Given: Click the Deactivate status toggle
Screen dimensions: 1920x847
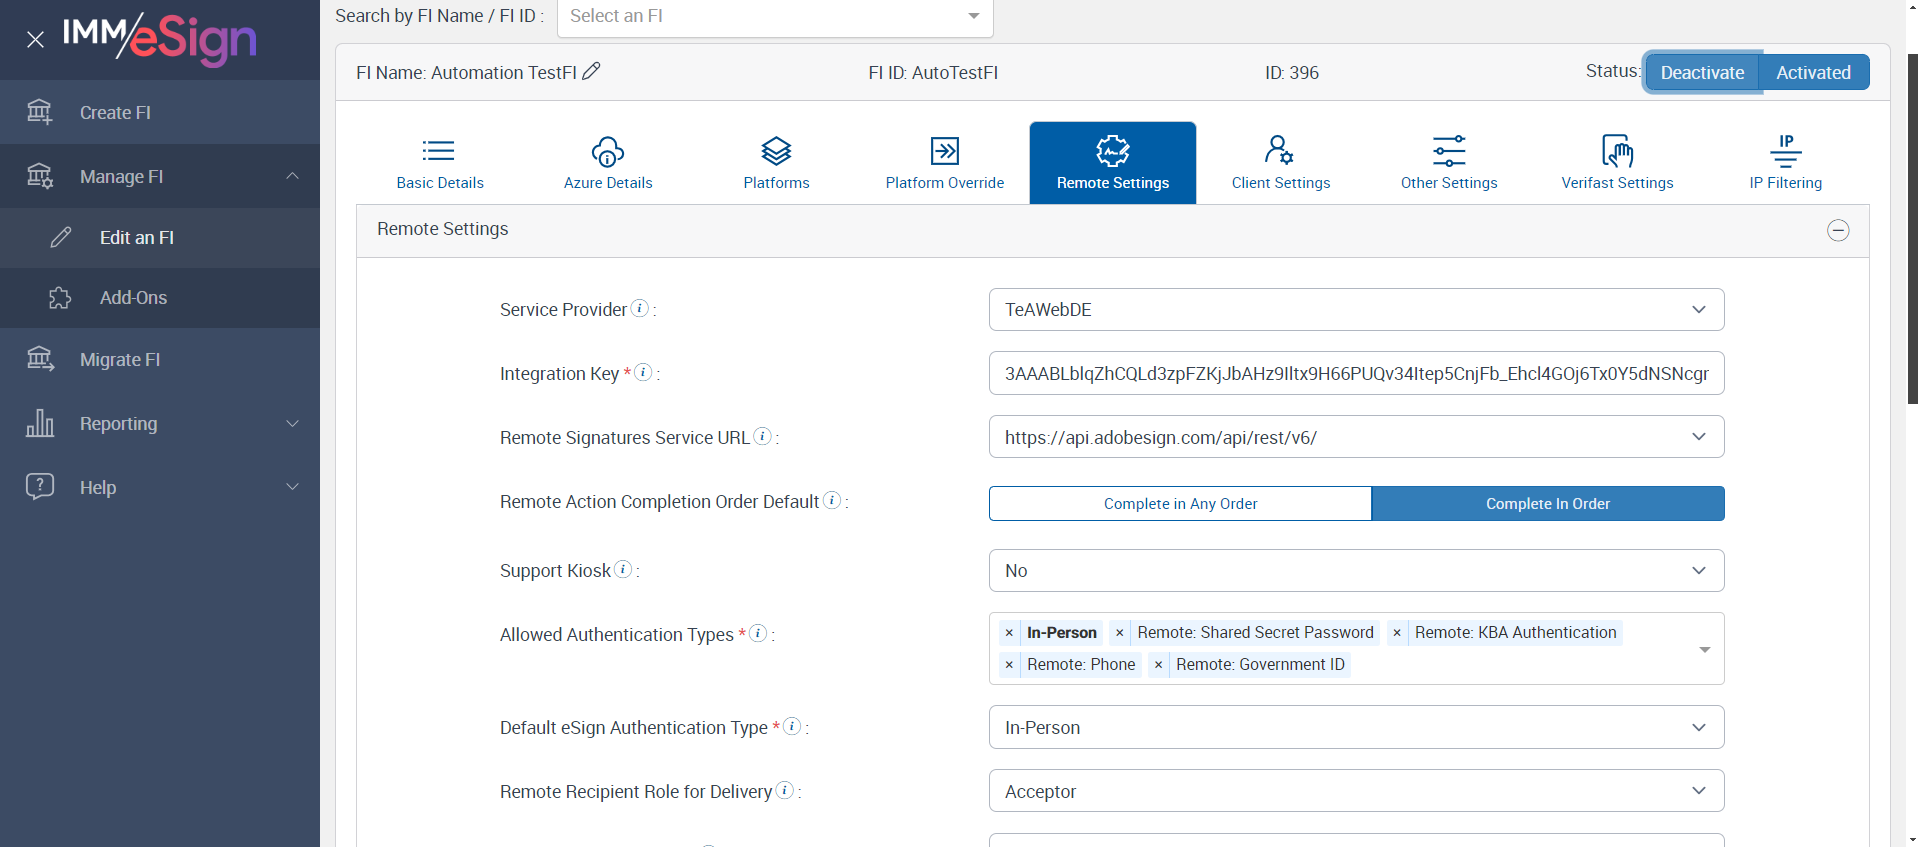Looking at the screenshot, I should pos(1702,72).
